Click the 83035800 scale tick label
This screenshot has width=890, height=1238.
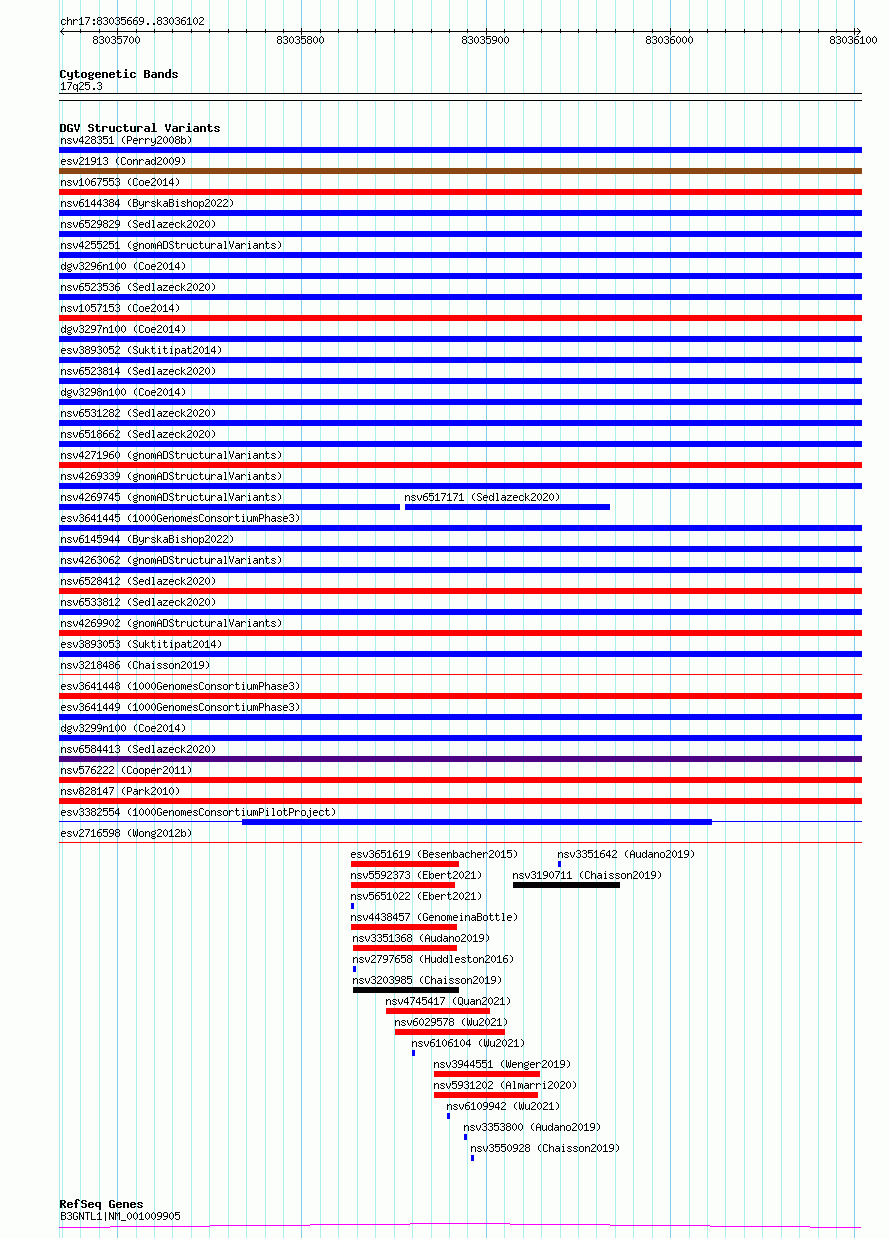pyautogui.click(x=300, y=40)
